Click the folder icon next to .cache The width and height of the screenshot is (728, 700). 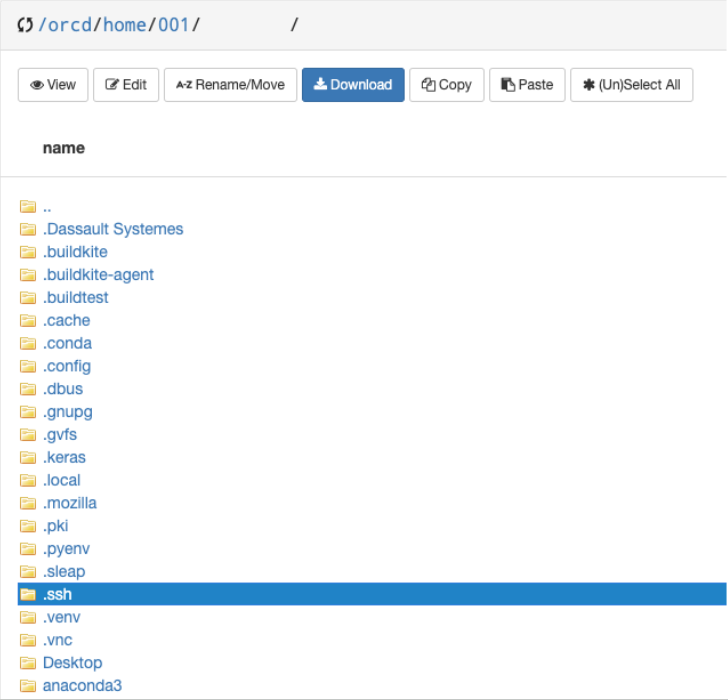coord(28,320)
